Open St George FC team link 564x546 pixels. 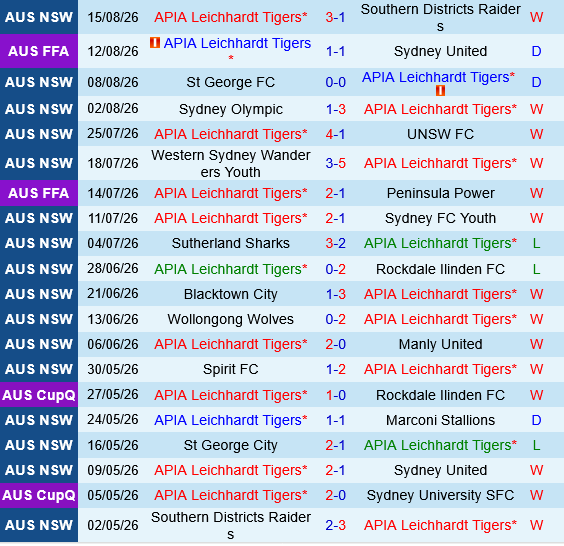point(231,82)
